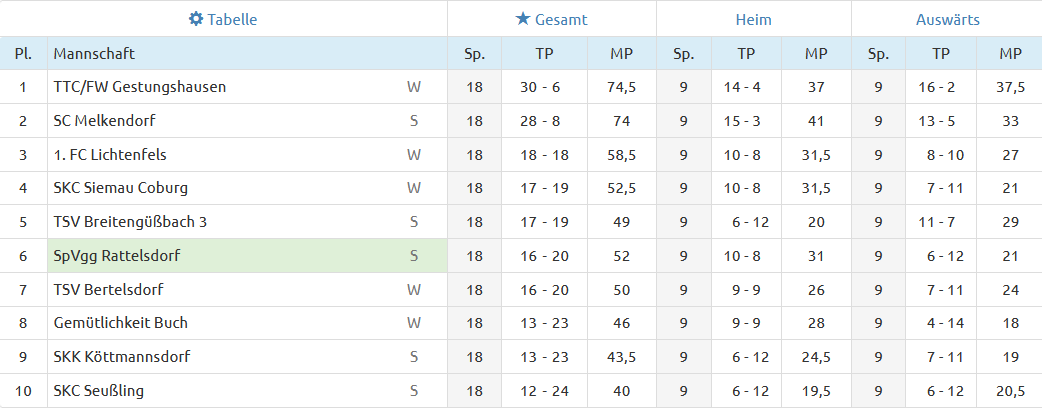Click the Pl. column header
The width and height of the screenshot is (1042, 408).
point(23,54)
